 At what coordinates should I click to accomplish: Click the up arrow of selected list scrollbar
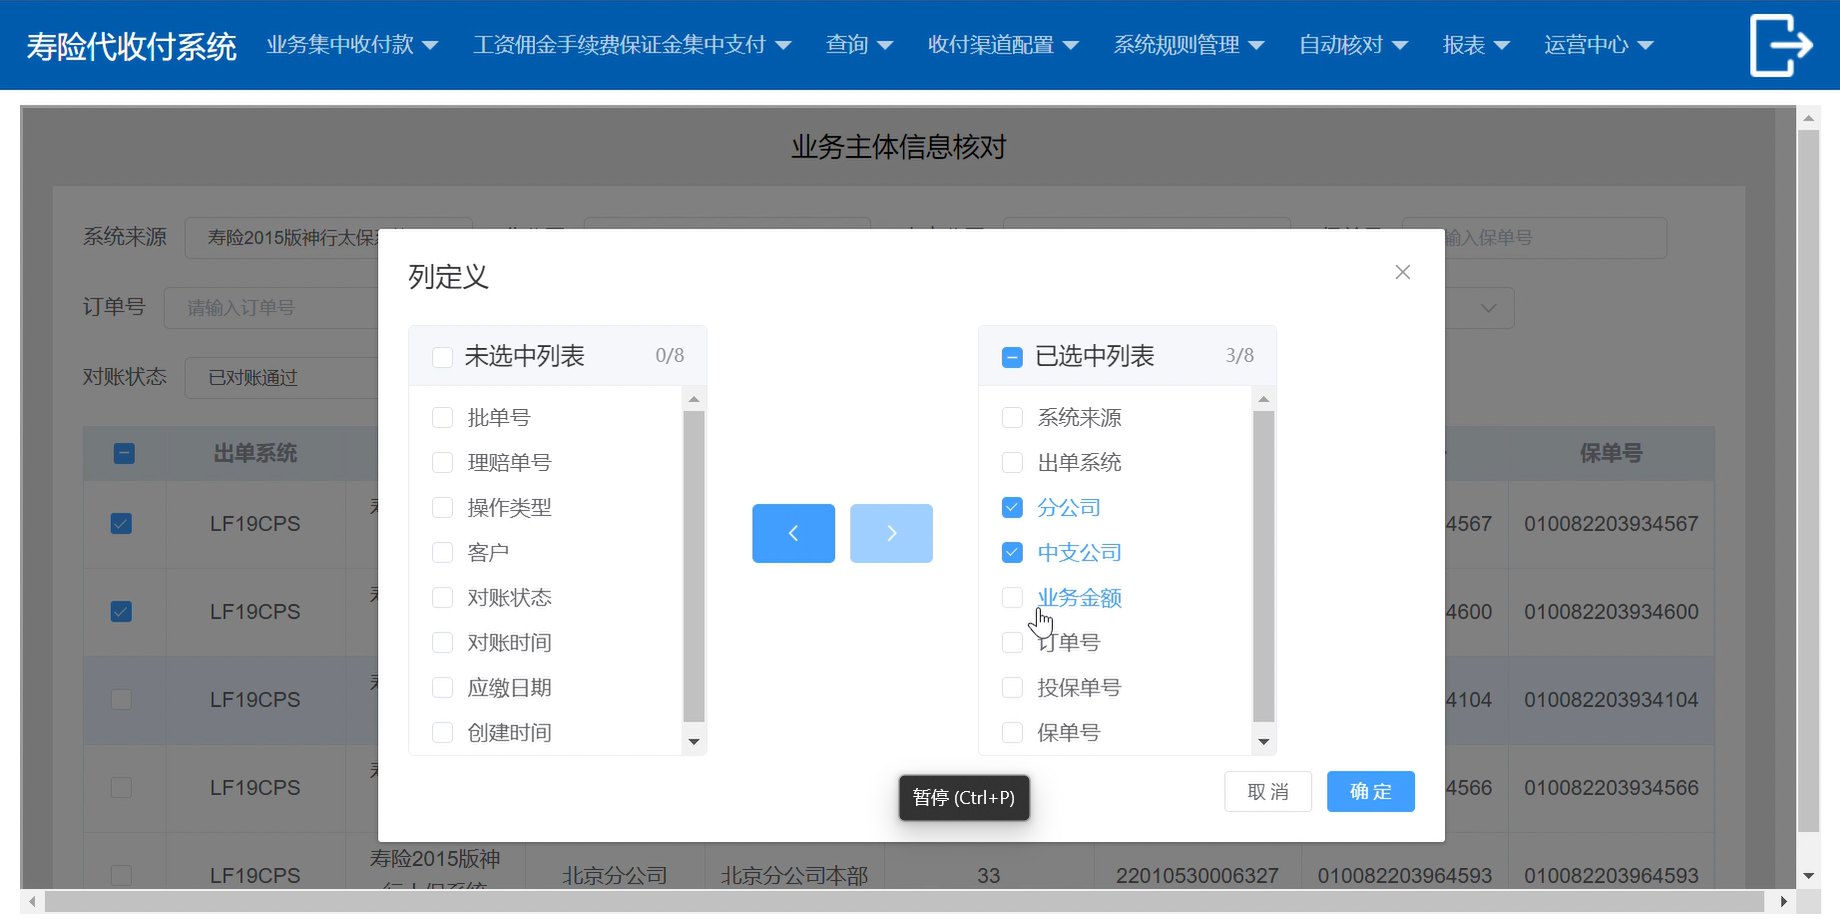1264,399
